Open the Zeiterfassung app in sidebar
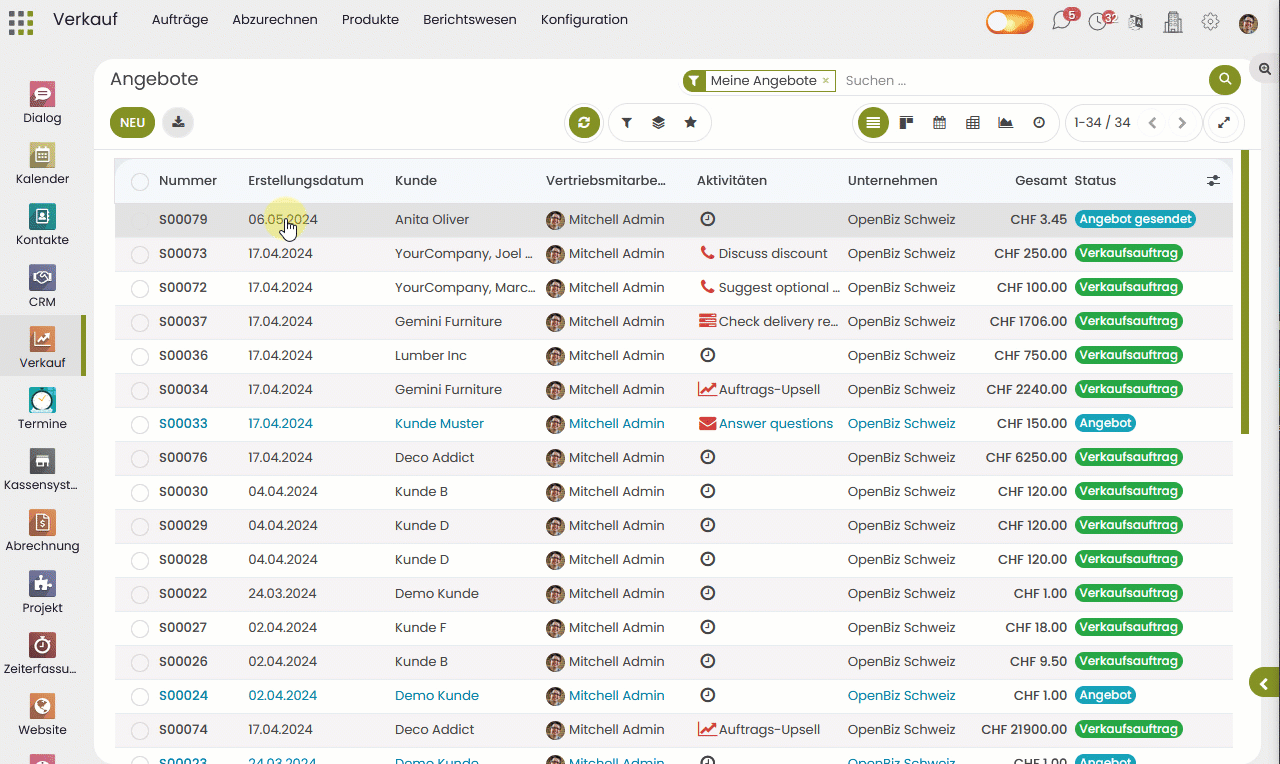 [x=41, y=652]
